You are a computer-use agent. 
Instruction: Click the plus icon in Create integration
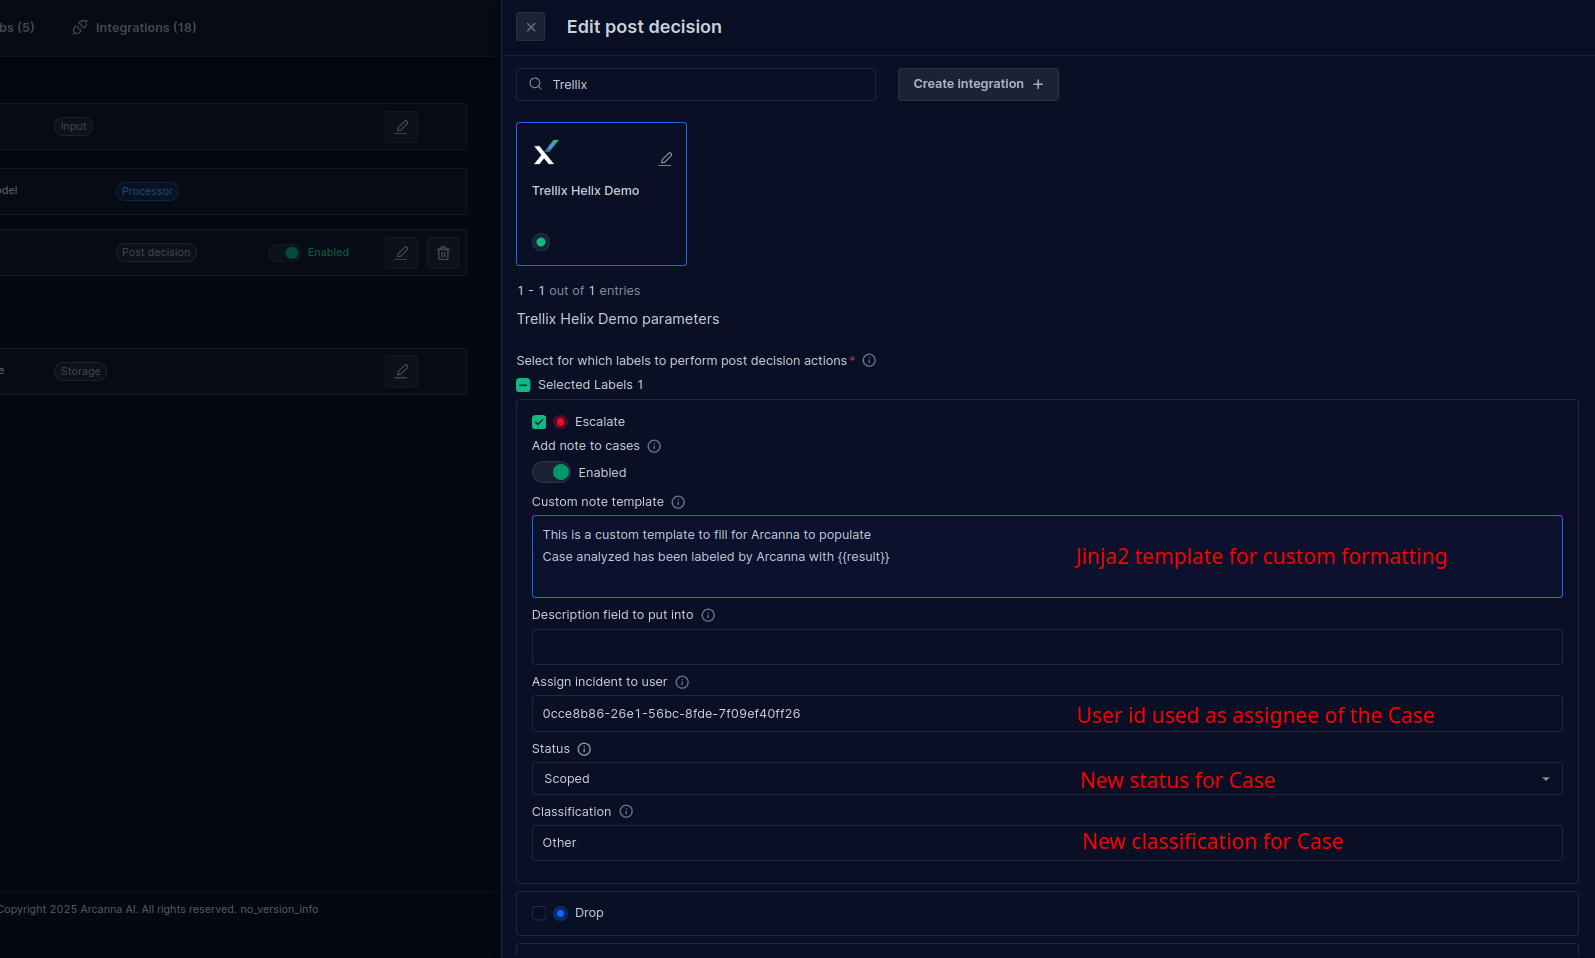[1038, 84]
